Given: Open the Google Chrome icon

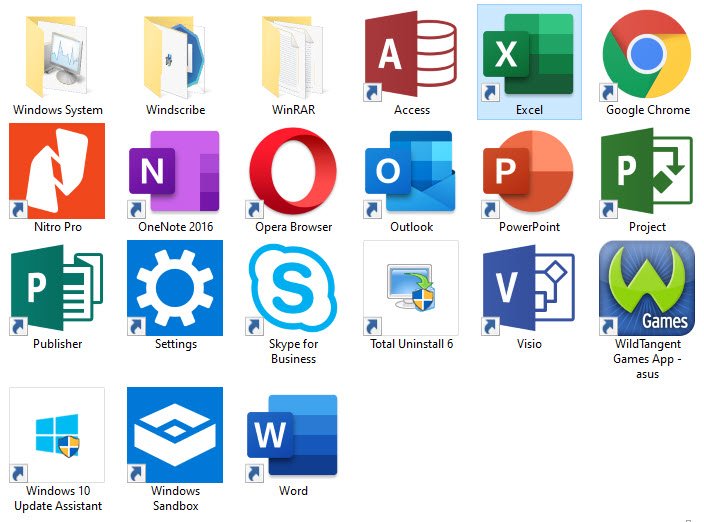Looking at the screenshot, I should 647,55.
